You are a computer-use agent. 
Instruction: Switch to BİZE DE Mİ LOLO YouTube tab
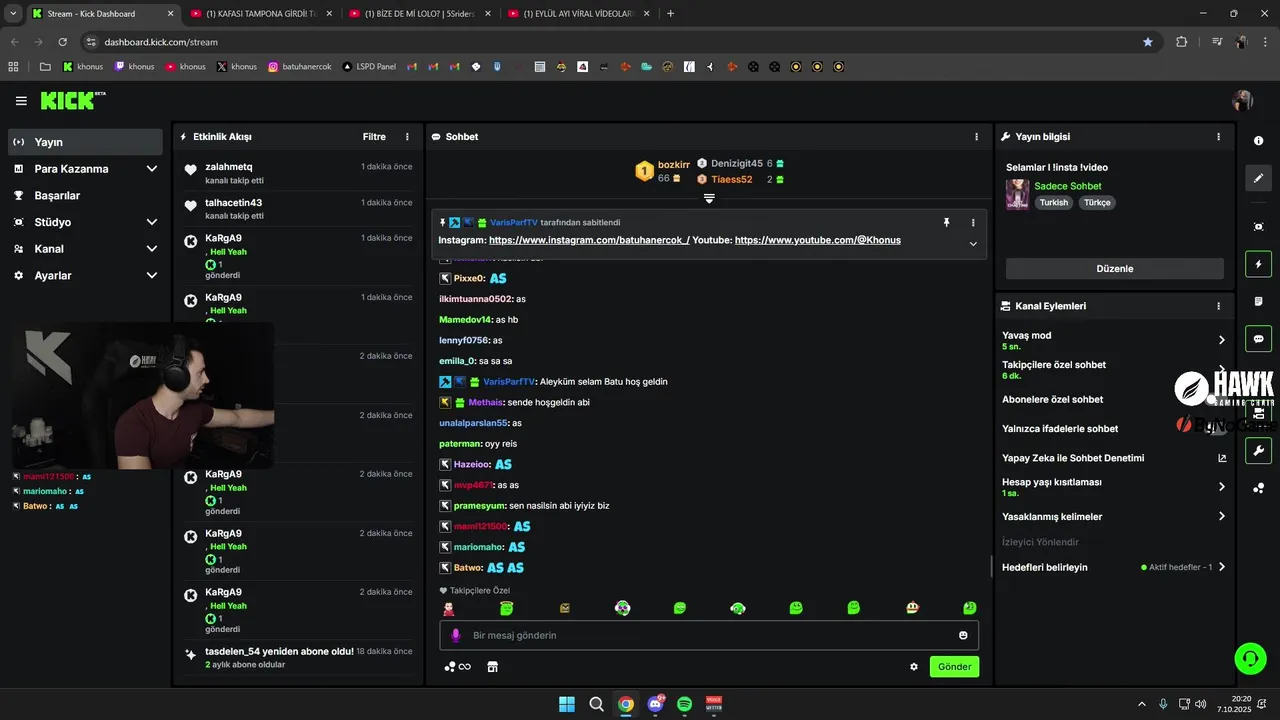418,14
